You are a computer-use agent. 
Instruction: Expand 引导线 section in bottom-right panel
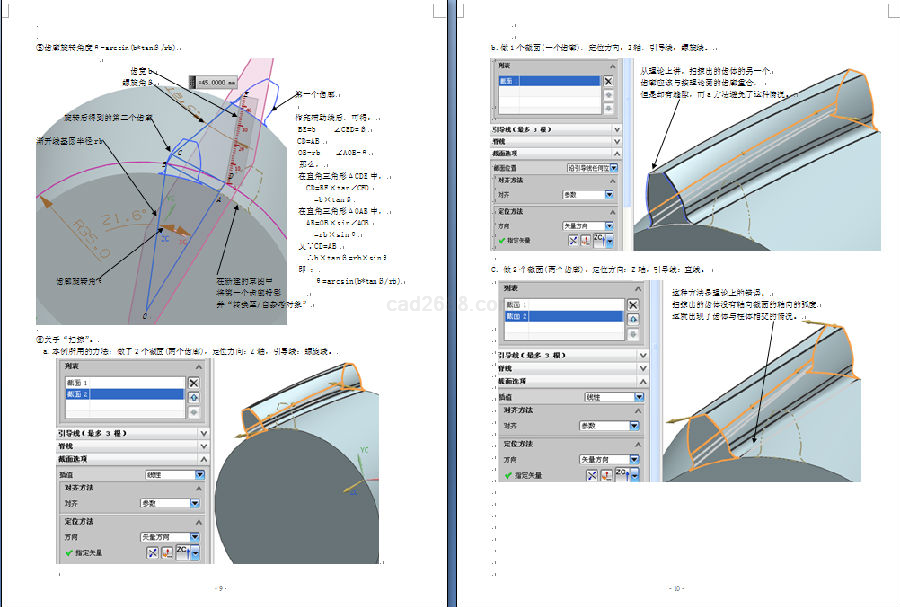click(x=644, y=353)
